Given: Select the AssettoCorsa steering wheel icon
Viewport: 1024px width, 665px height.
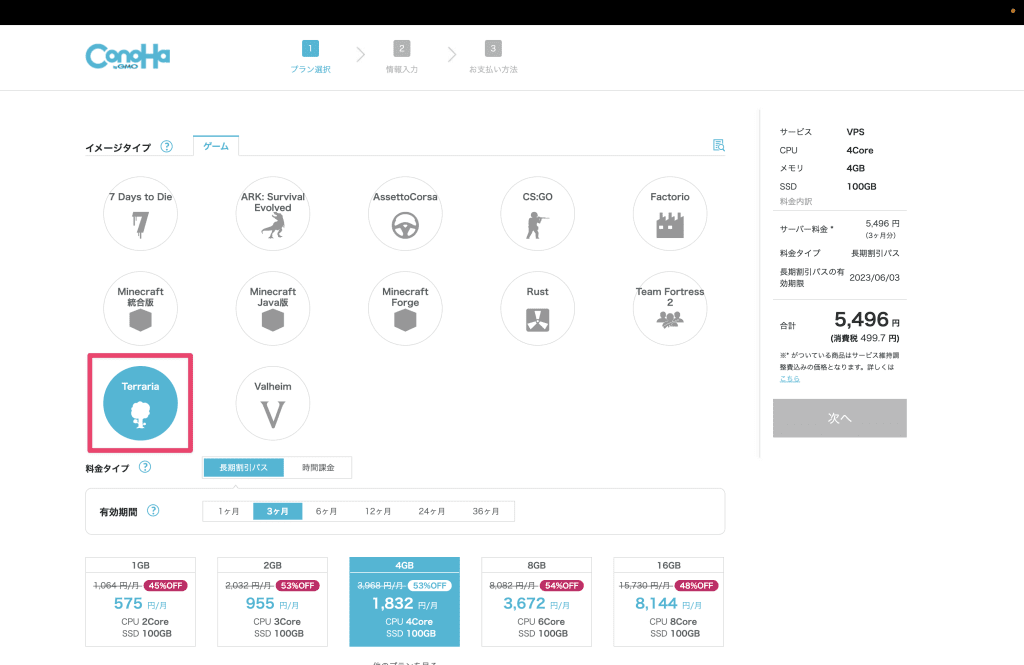Looking at the screenshot, I should point(405,226).
